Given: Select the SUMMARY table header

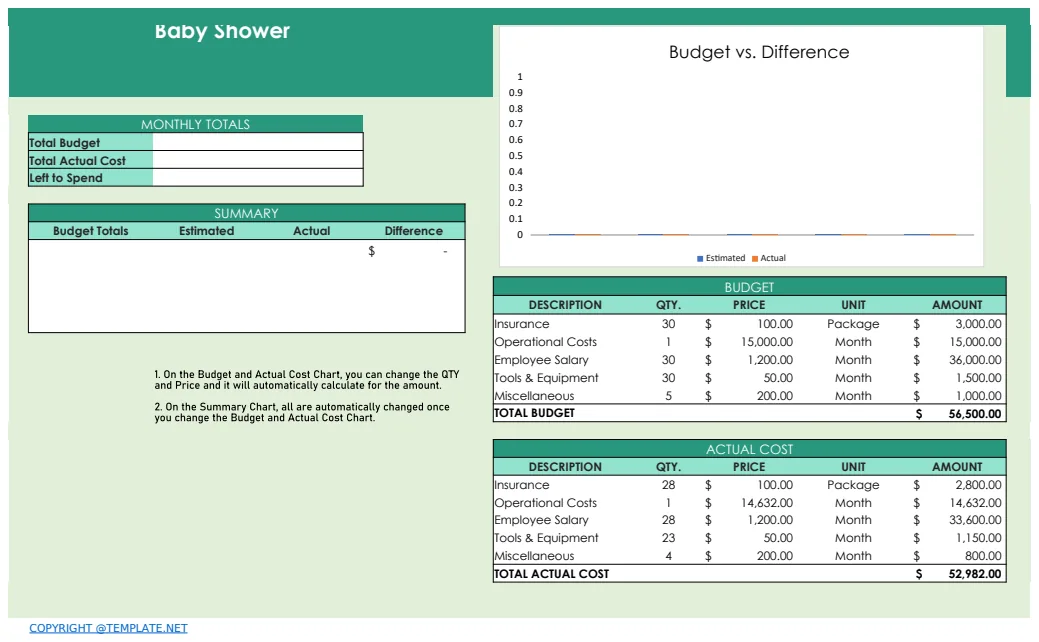Looking at the screenshot, I should 246,213.
